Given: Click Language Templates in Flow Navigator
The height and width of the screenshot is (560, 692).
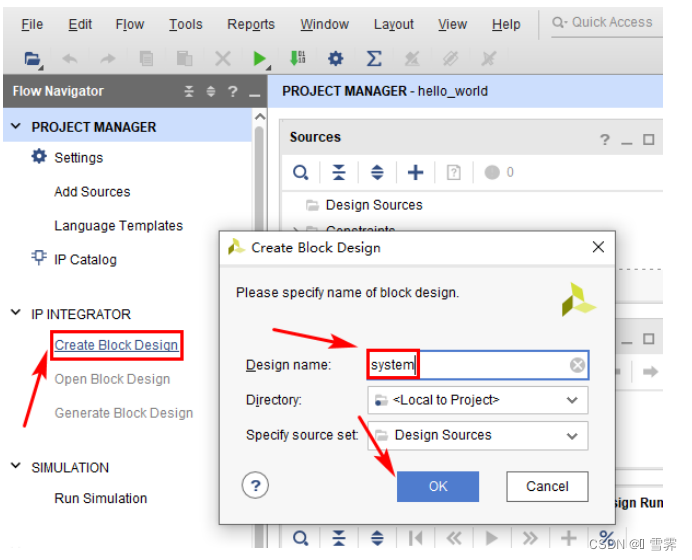Looking at the screenshot, I should pyautogui.click(x=118, y=226).
